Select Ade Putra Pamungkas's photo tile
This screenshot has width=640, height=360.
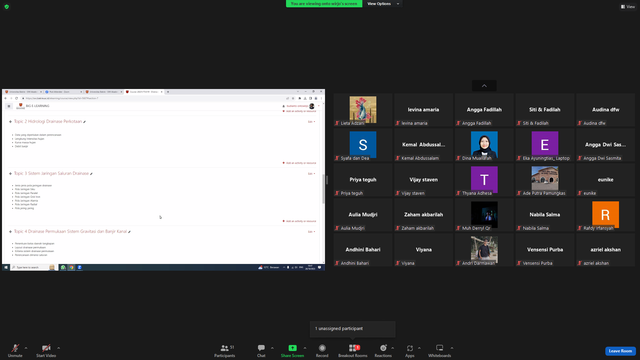coord(544,179)
